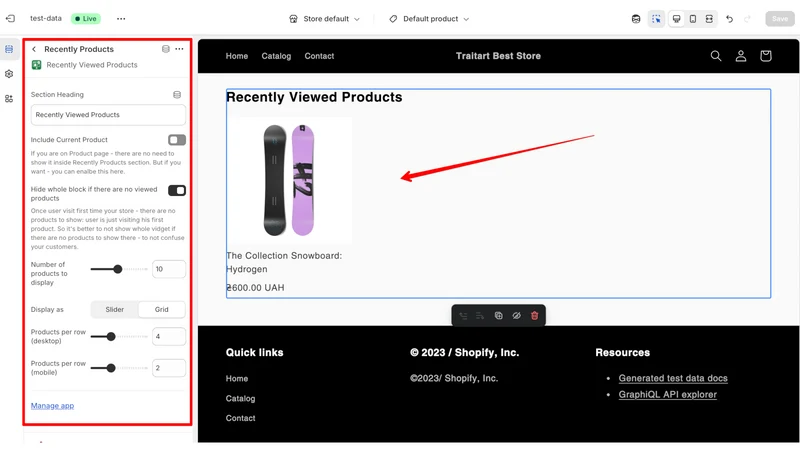This screenshot has width=800, height=450.
Task: Click Catalog in store header menu
Action: [x=276, y=56]
